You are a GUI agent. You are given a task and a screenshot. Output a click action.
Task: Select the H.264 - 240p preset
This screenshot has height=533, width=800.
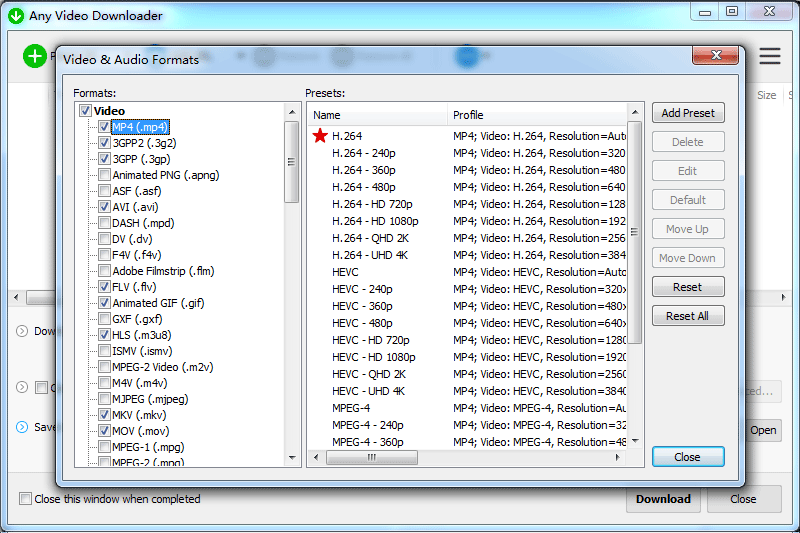click(364, 153)
